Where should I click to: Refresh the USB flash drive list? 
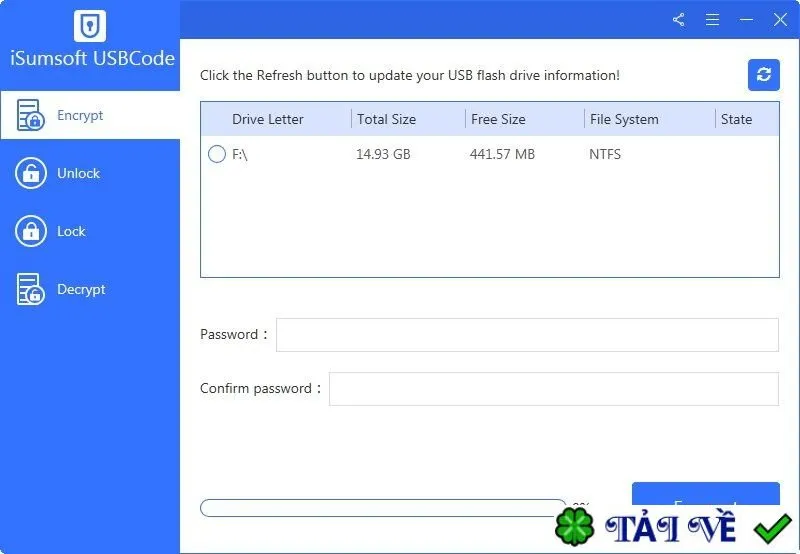pyautogui.click(x=763, y=75)
